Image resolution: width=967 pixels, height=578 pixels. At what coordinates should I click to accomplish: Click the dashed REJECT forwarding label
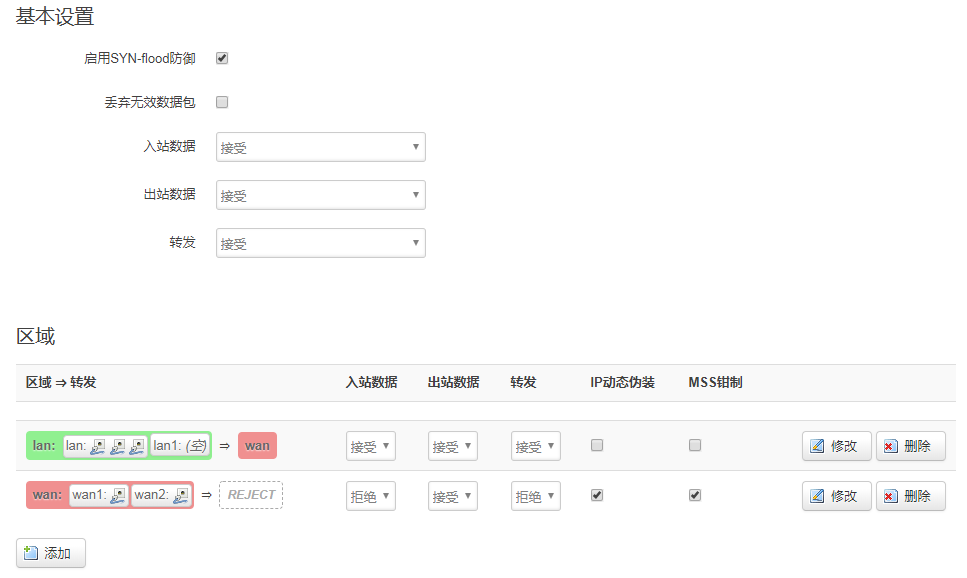pos(251,495)
